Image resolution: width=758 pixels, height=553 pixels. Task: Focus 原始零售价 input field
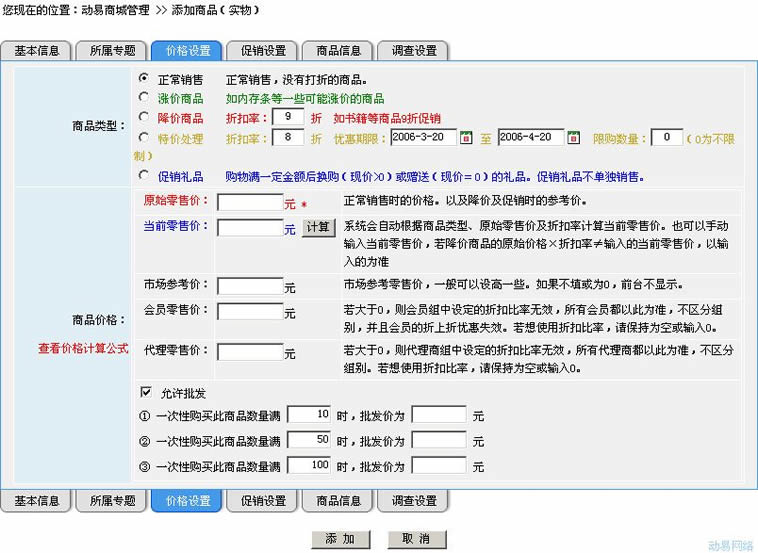pyautogui.click(x=250, y=202)
